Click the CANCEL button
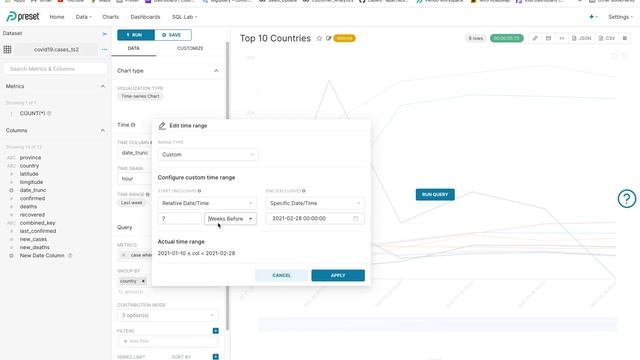This screenshot has height=360, width=640. coord(282,276)
